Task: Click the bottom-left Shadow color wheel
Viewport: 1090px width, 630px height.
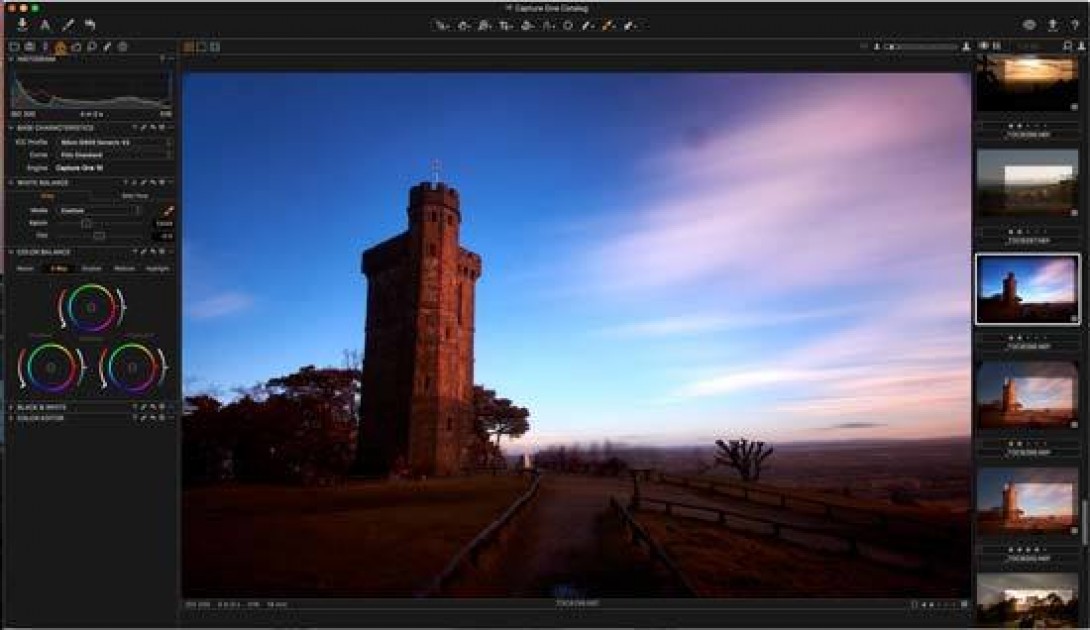Action: 51,367
